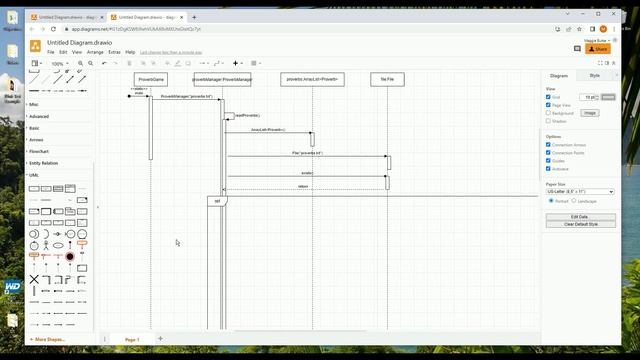
Task: Click the browser address bar
Action: pyautogui.click(x=306, y=29)
